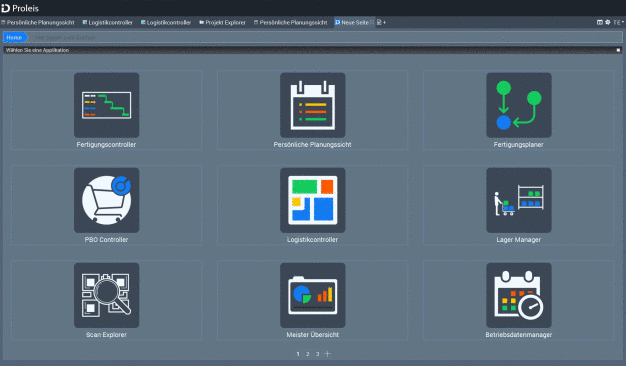
Task: Open the settings gear in top bar
Action: pos(608,22)
